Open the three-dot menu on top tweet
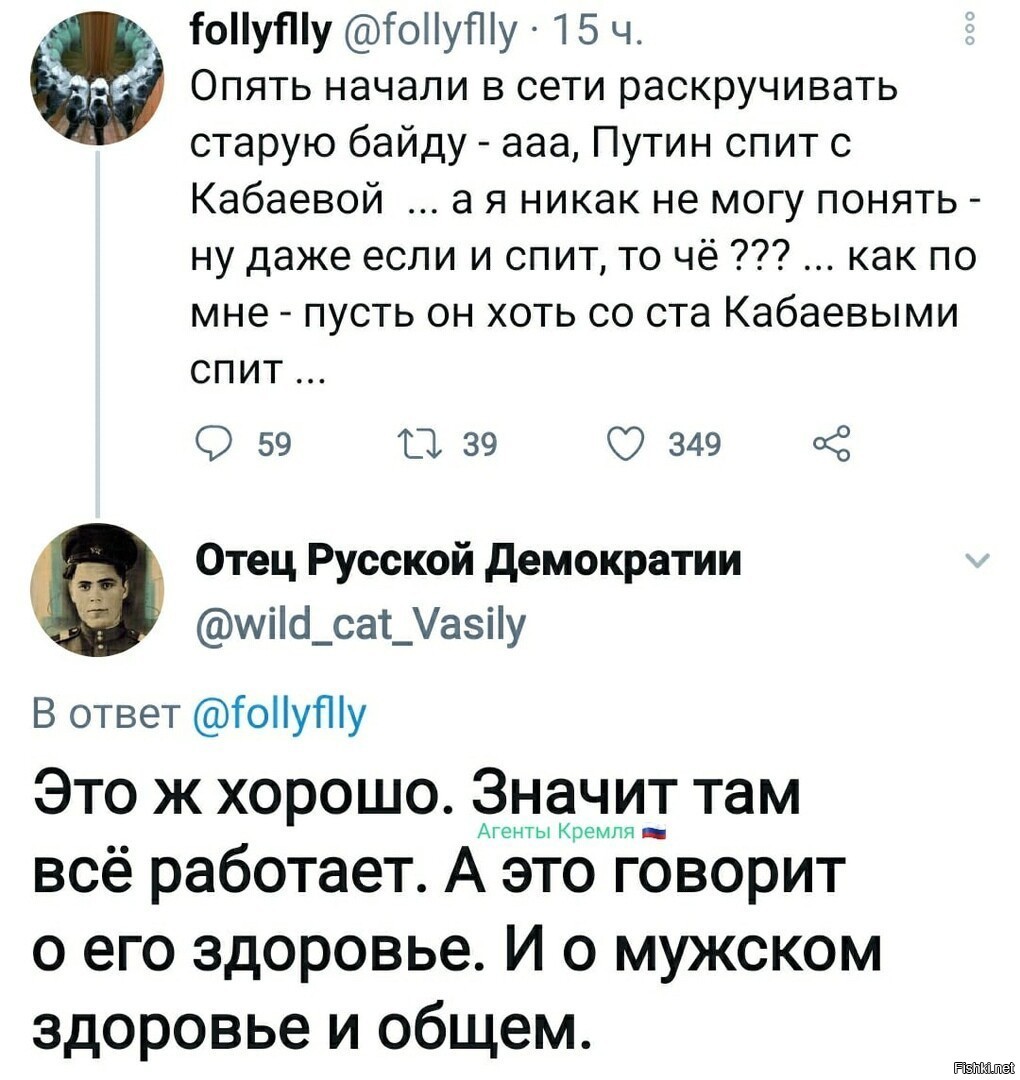This screenshot has height=1080, width=1020. (x=969, y=29)
